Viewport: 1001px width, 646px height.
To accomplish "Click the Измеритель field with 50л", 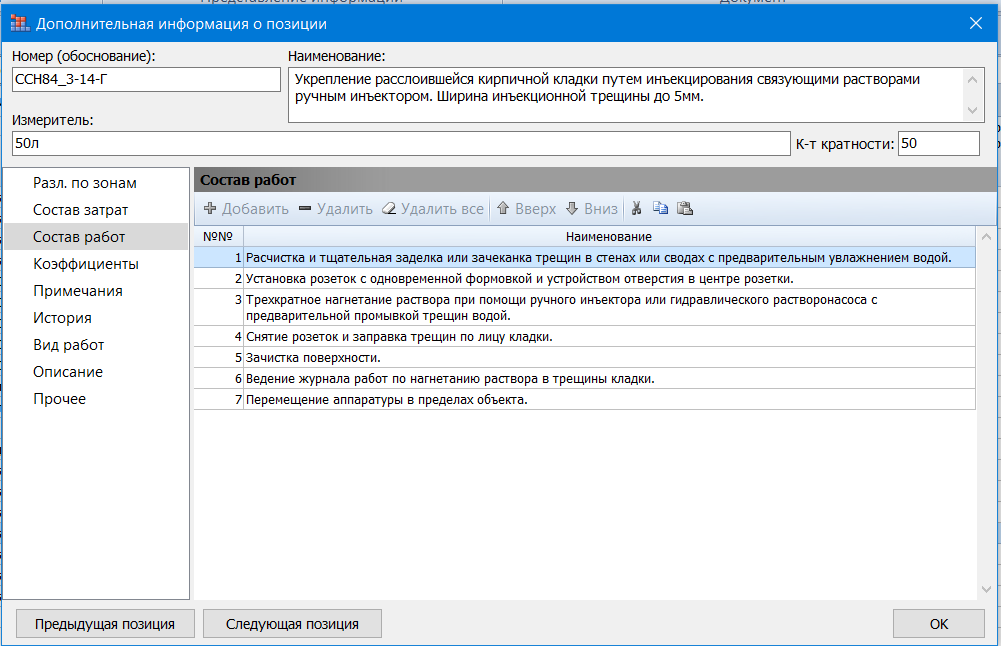I will point(401,143).
